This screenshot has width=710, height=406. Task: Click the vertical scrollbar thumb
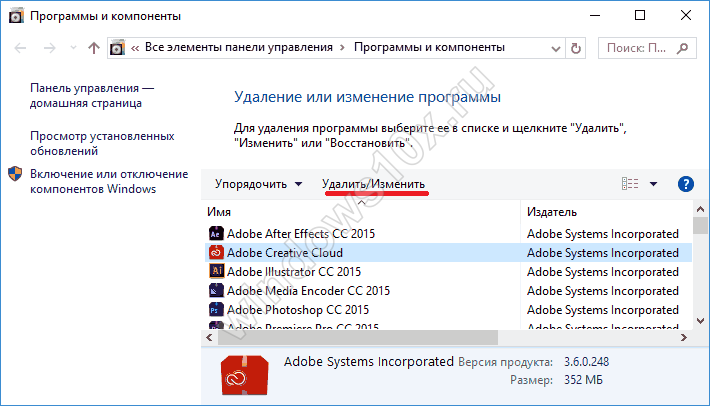pyautogui.click(x=700, y=225)
